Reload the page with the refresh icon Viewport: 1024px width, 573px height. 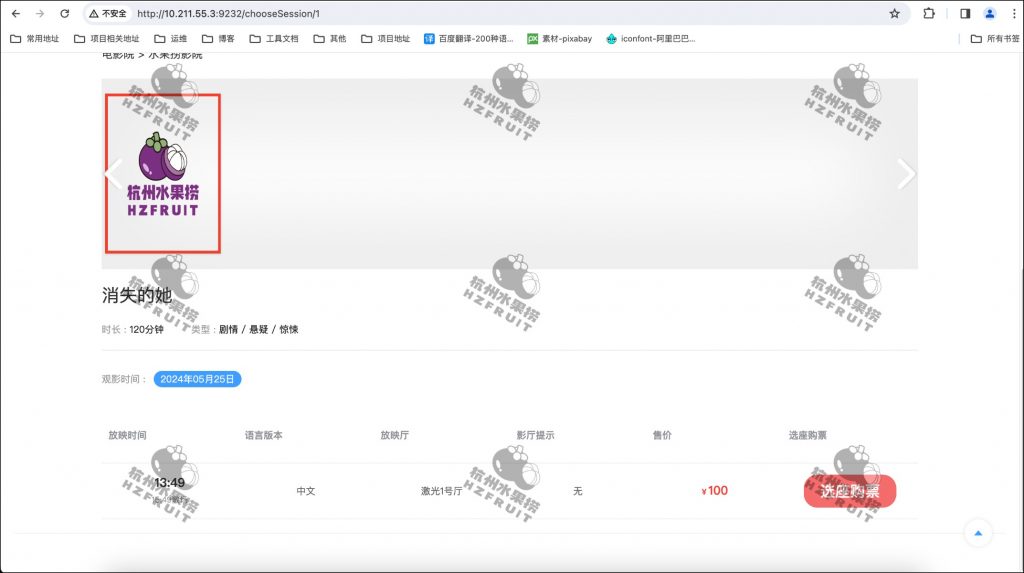pos(64,13)
